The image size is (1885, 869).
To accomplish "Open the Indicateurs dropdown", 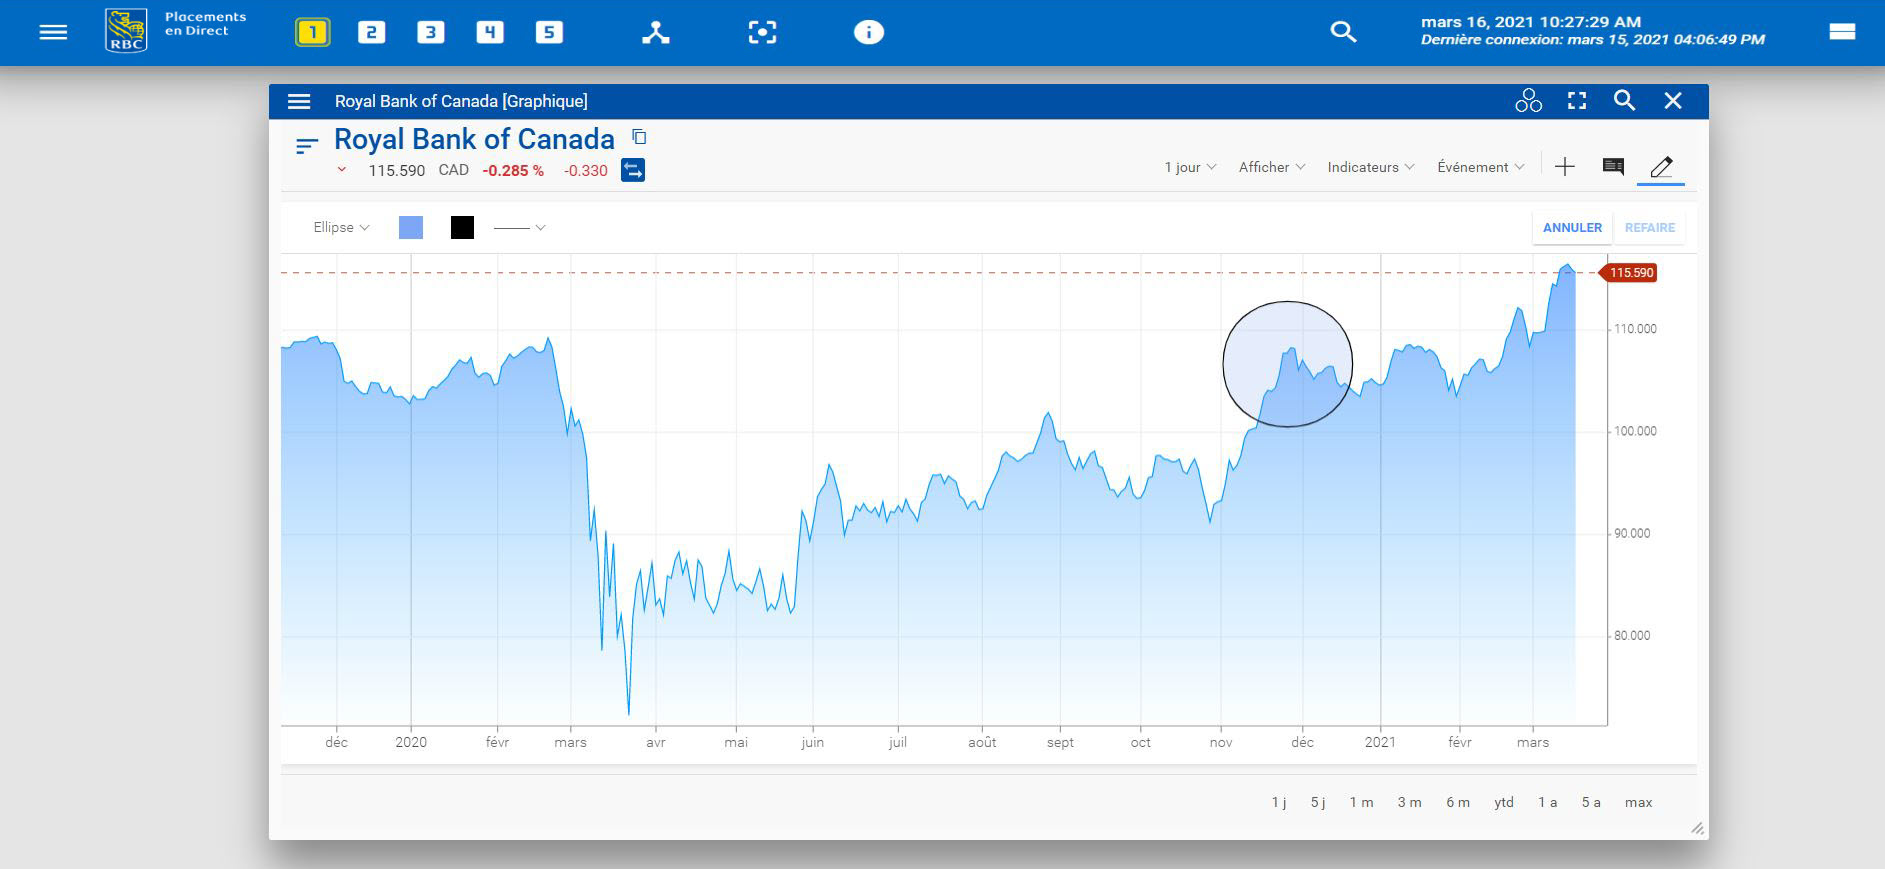I will (1371, 167).
